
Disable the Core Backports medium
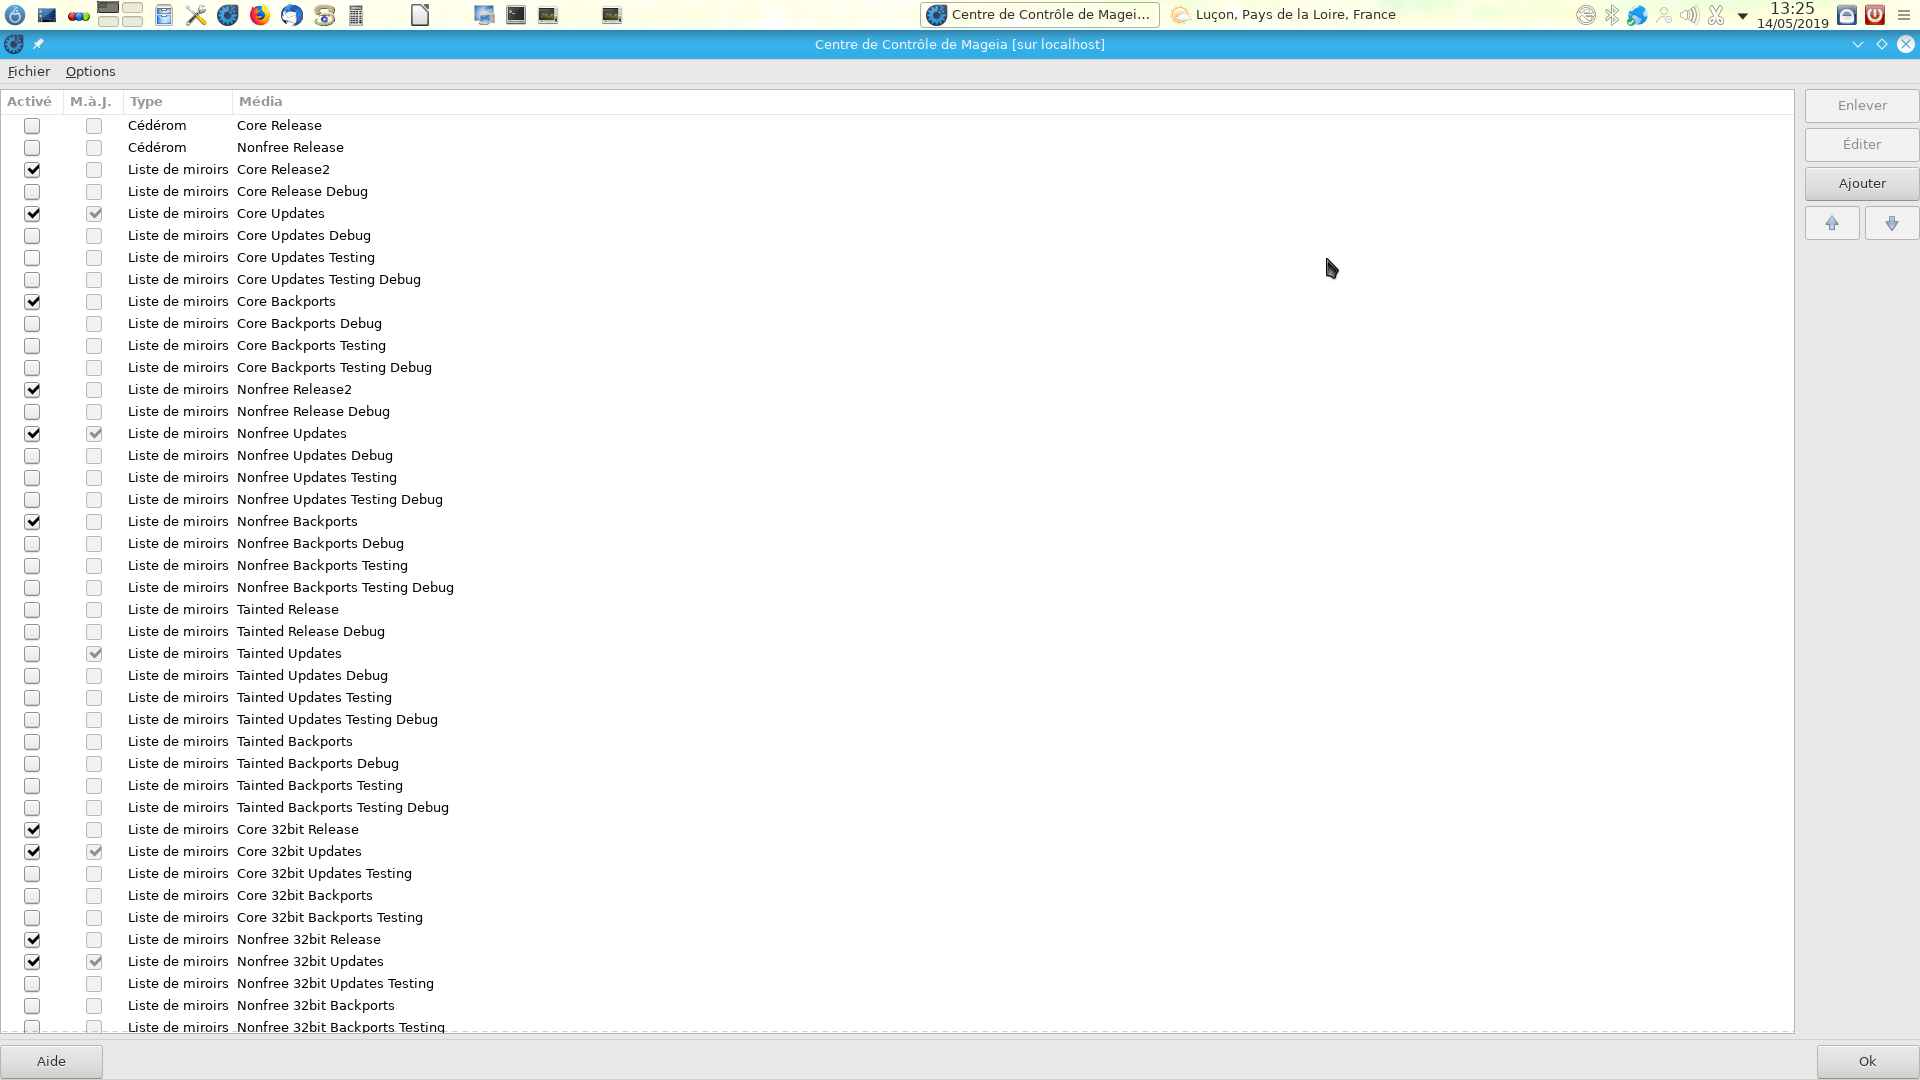(33, 302)
